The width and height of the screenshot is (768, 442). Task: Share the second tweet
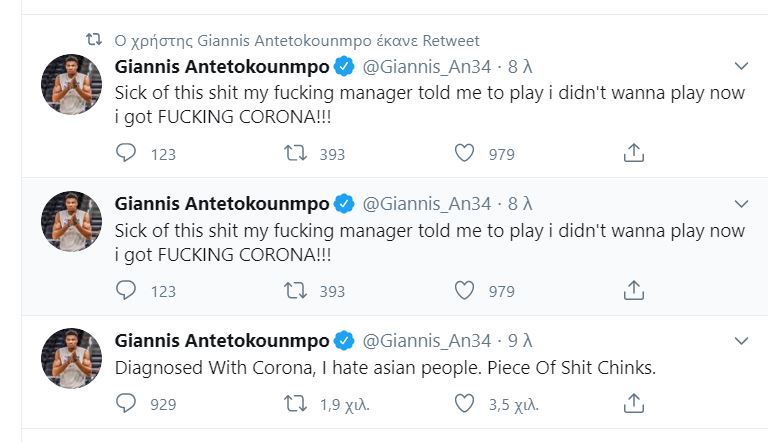pyautogui.click(x=632, y=290)
